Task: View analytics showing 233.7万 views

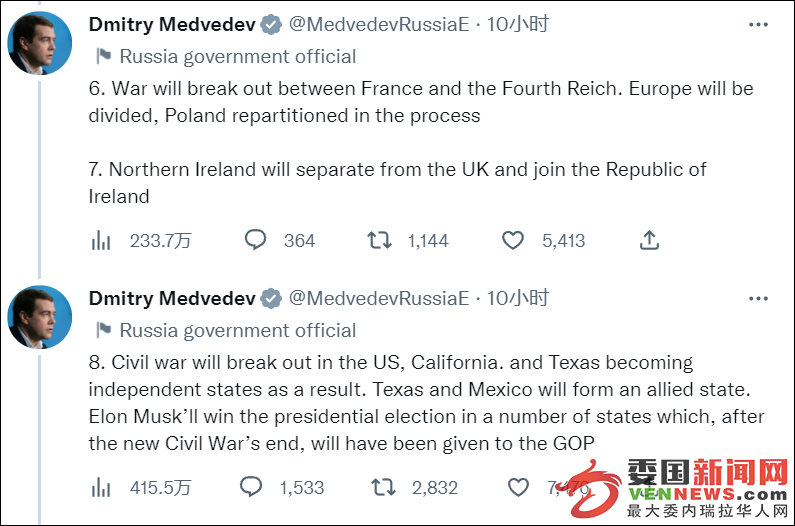Action: 141,240
